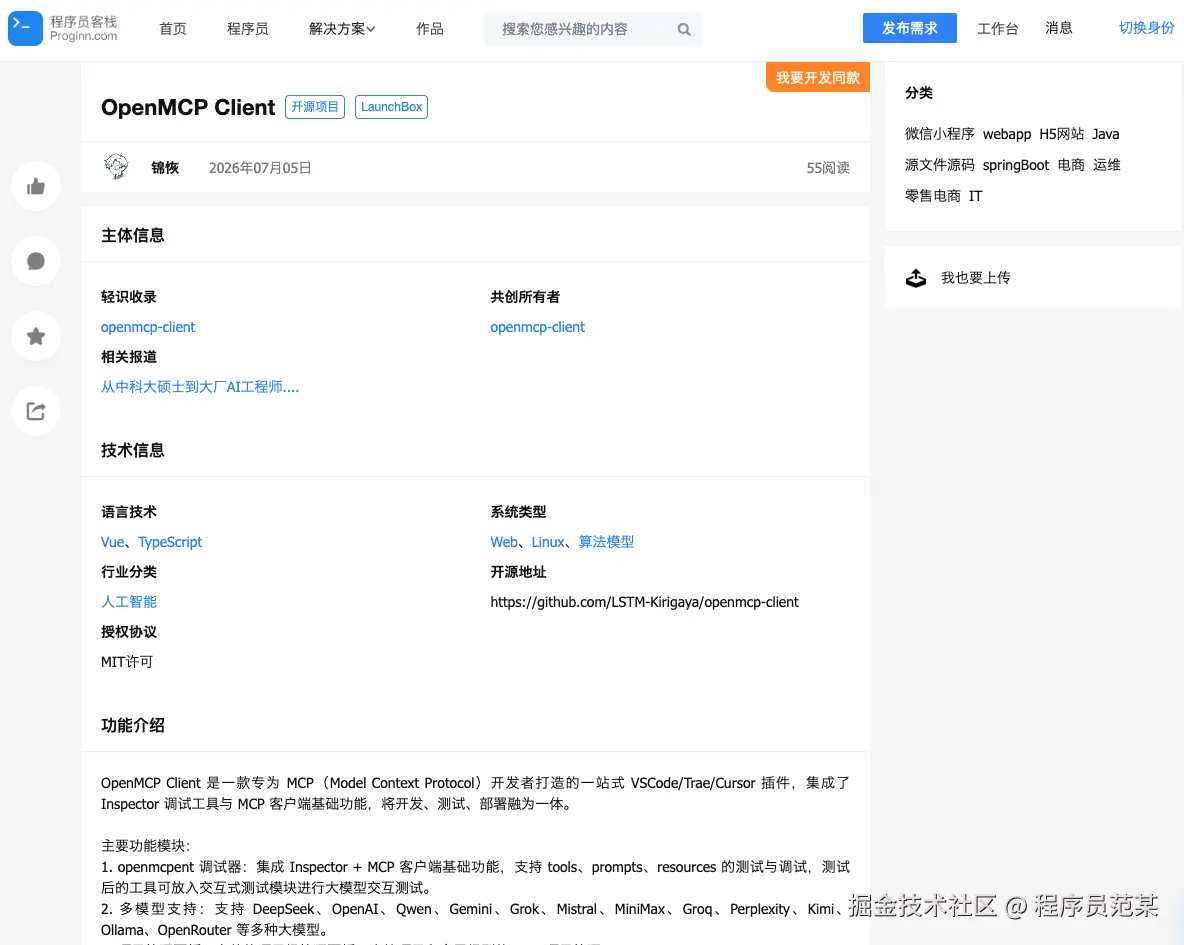This screenshot has width=1184, height=945.
Task: Open the 程序员 navigation item
Action: point(248,29)
